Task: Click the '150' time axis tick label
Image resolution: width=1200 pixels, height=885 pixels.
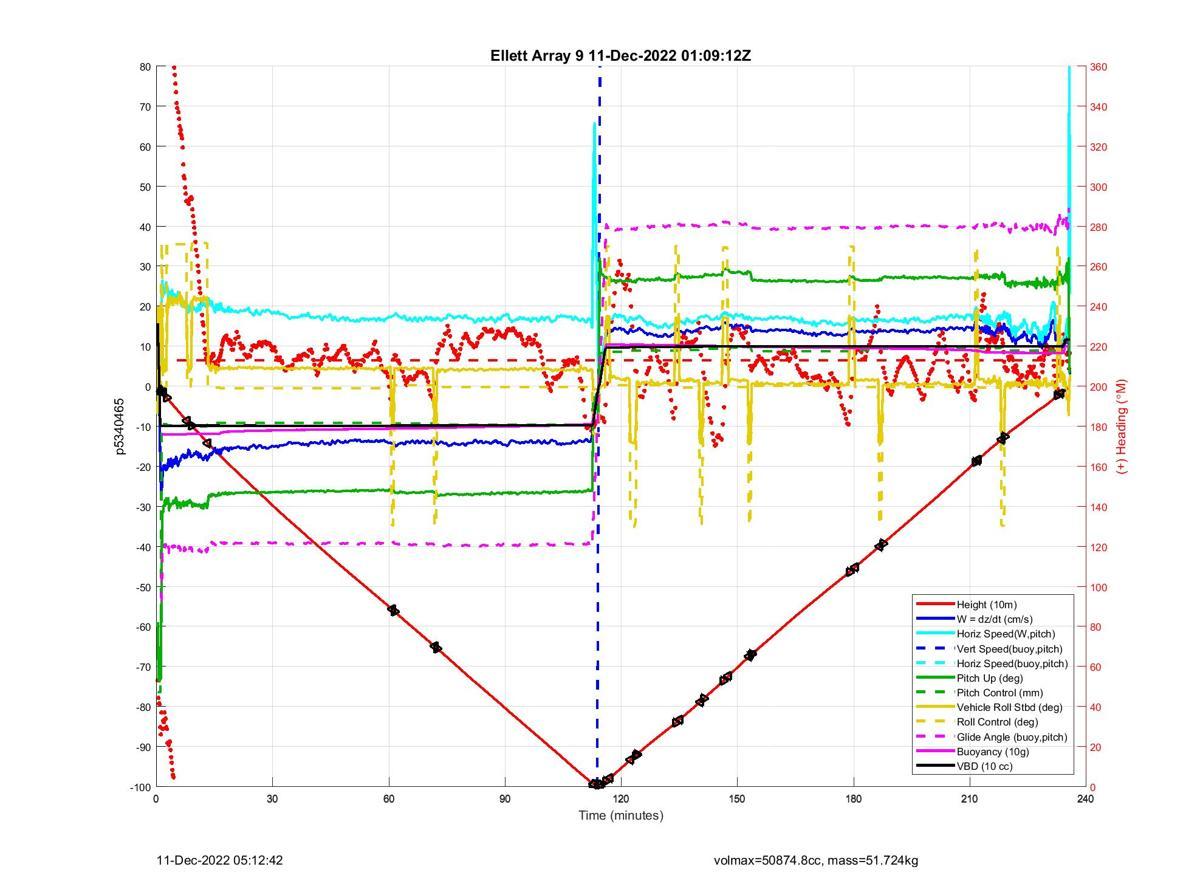Action: tap(737, 799)
